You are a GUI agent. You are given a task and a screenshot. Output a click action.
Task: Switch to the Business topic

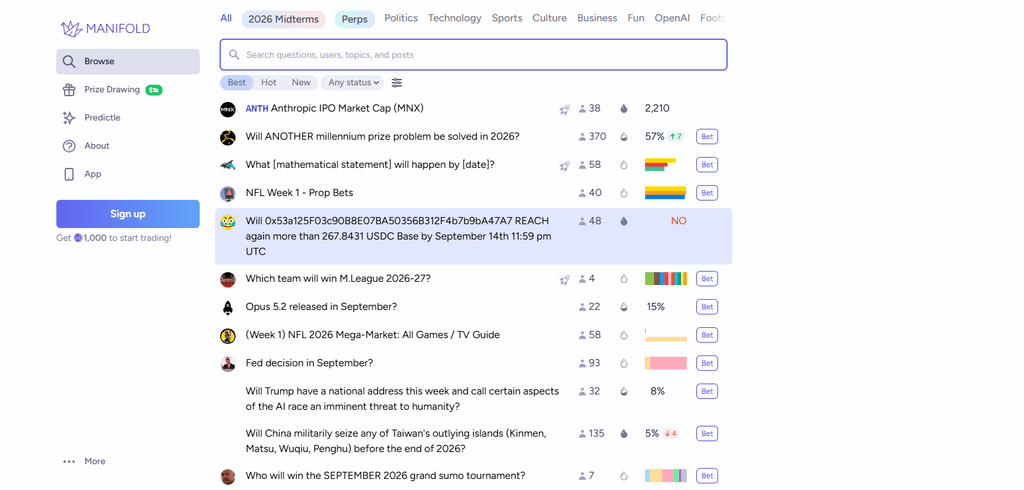point(597,18)
